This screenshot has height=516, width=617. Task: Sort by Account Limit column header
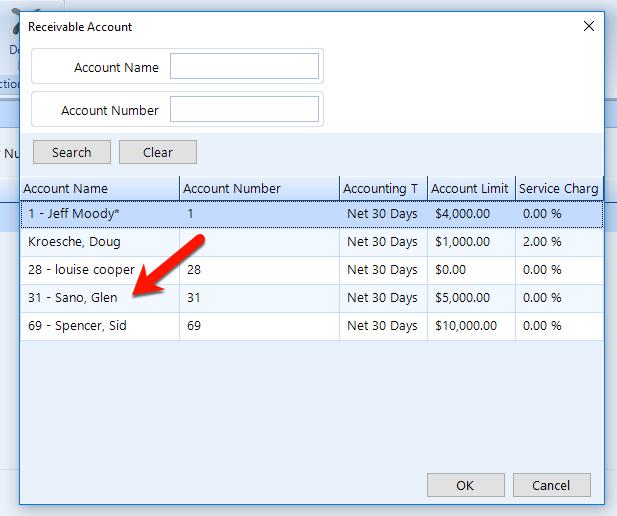point(471,189)
